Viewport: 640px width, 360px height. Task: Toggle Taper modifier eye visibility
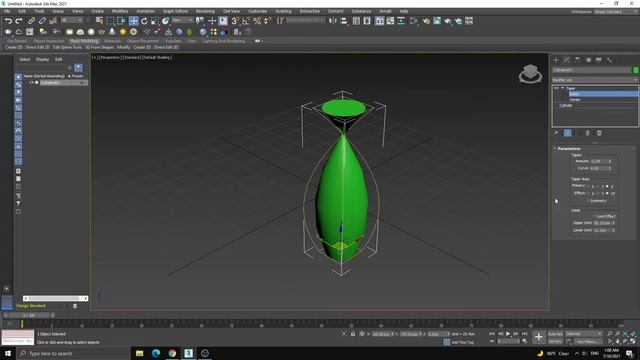[556, 88]
